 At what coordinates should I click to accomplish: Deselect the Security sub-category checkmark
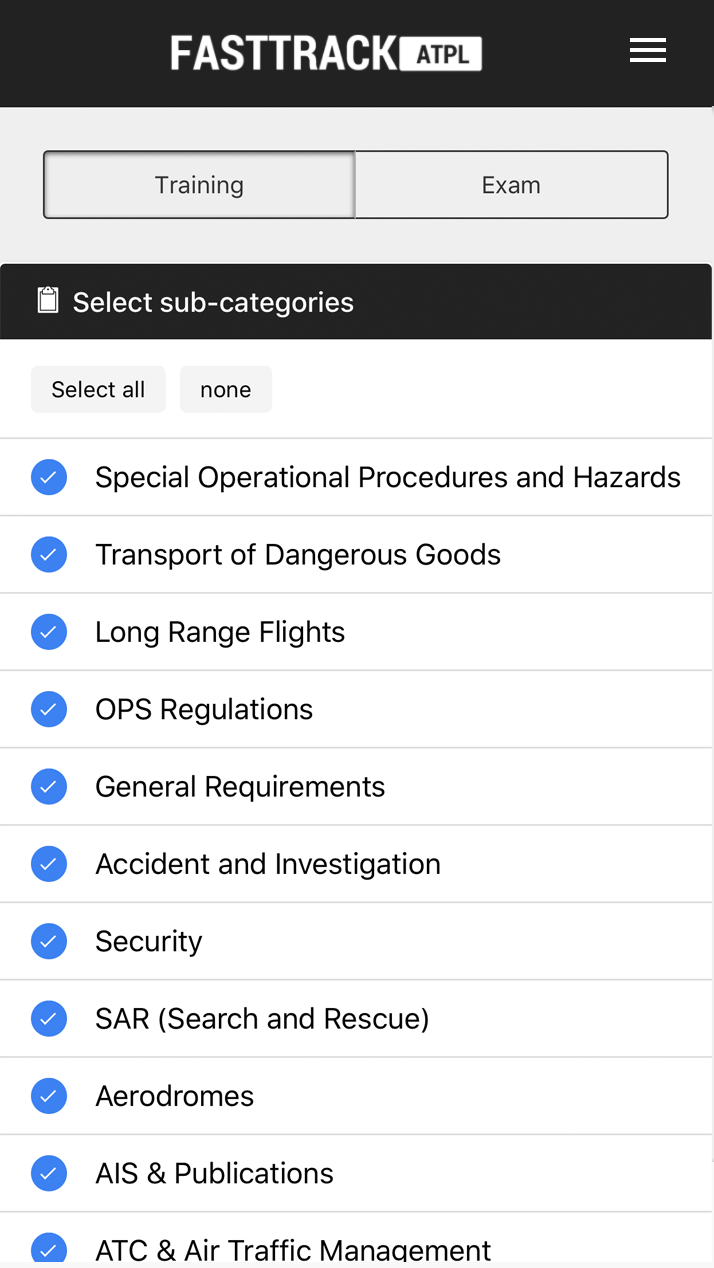point(49,941)
